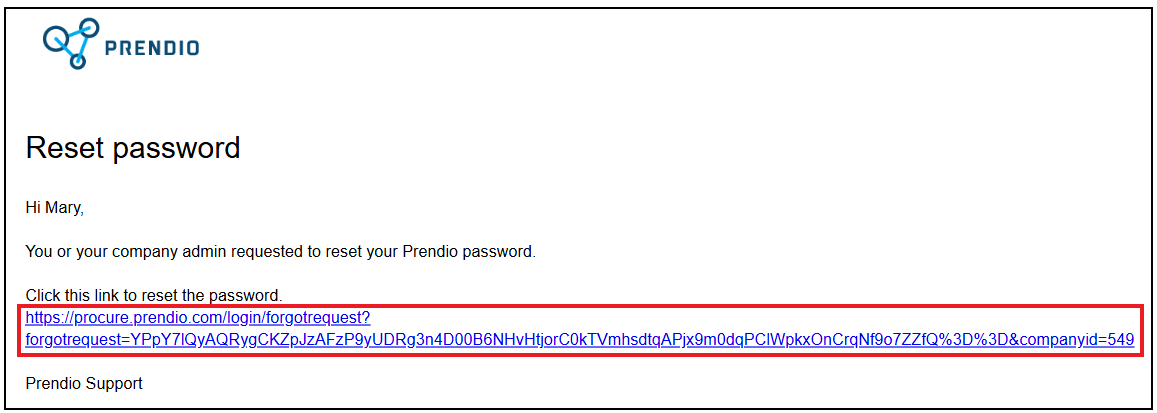Click the large left circle in logo
The image size is (1157, 413).
[x=56, y=36]
